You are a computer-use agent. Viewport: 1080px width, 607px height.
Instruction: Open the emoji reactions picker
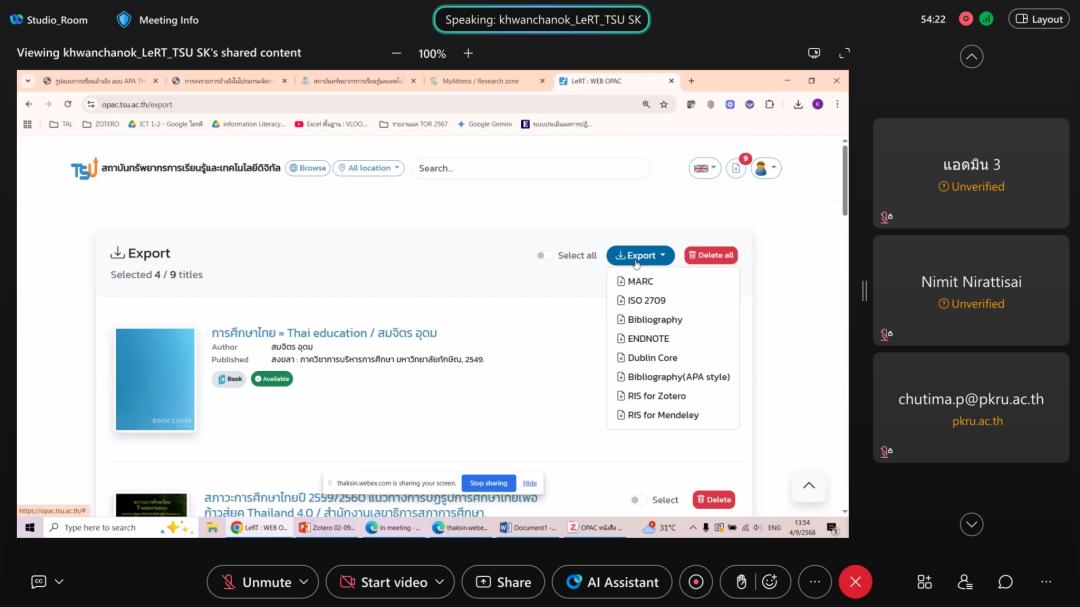[769, 582]
